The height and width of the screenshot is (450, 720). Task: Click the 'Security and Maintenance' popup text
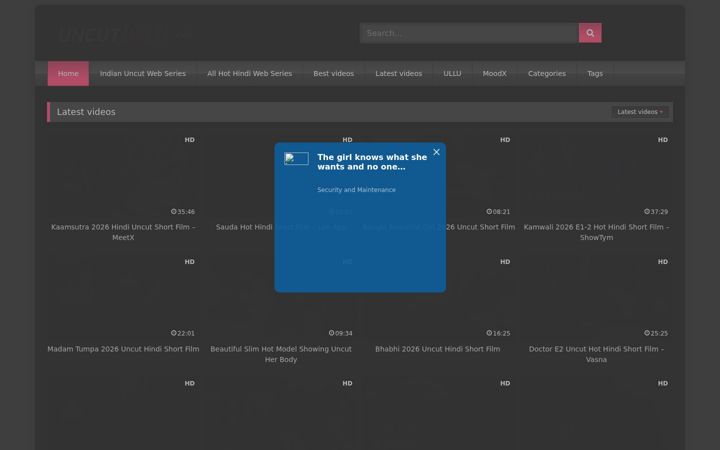356,190
